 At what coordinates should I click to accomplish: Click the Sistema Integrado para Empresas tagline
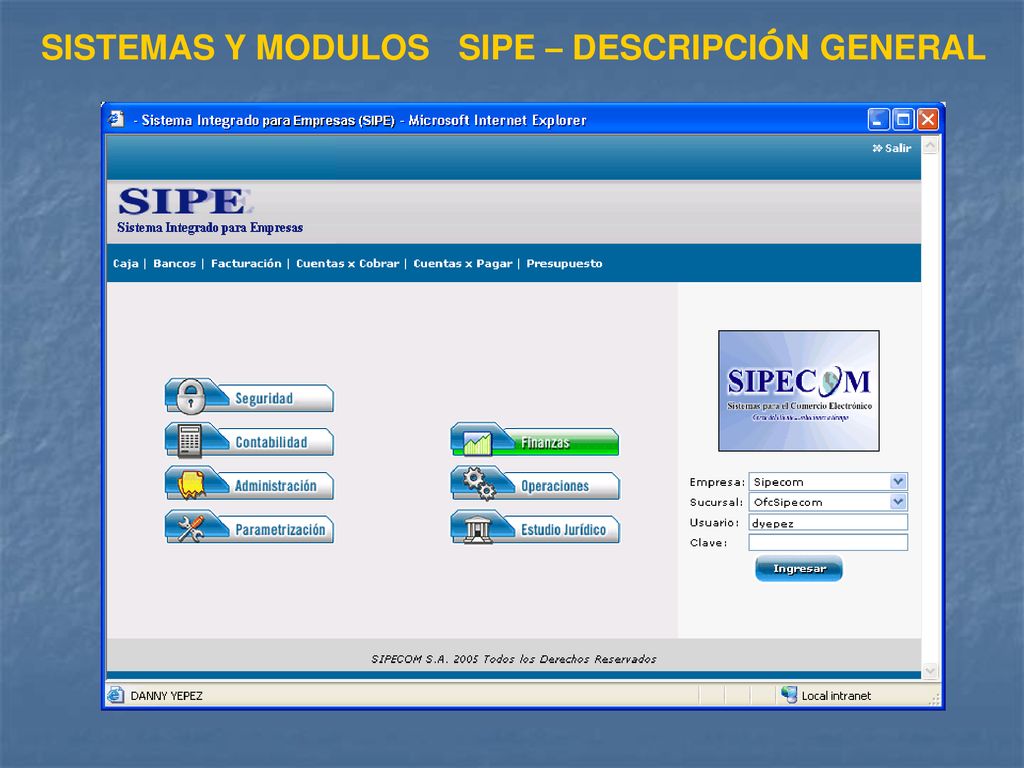(x=210, y=227)
